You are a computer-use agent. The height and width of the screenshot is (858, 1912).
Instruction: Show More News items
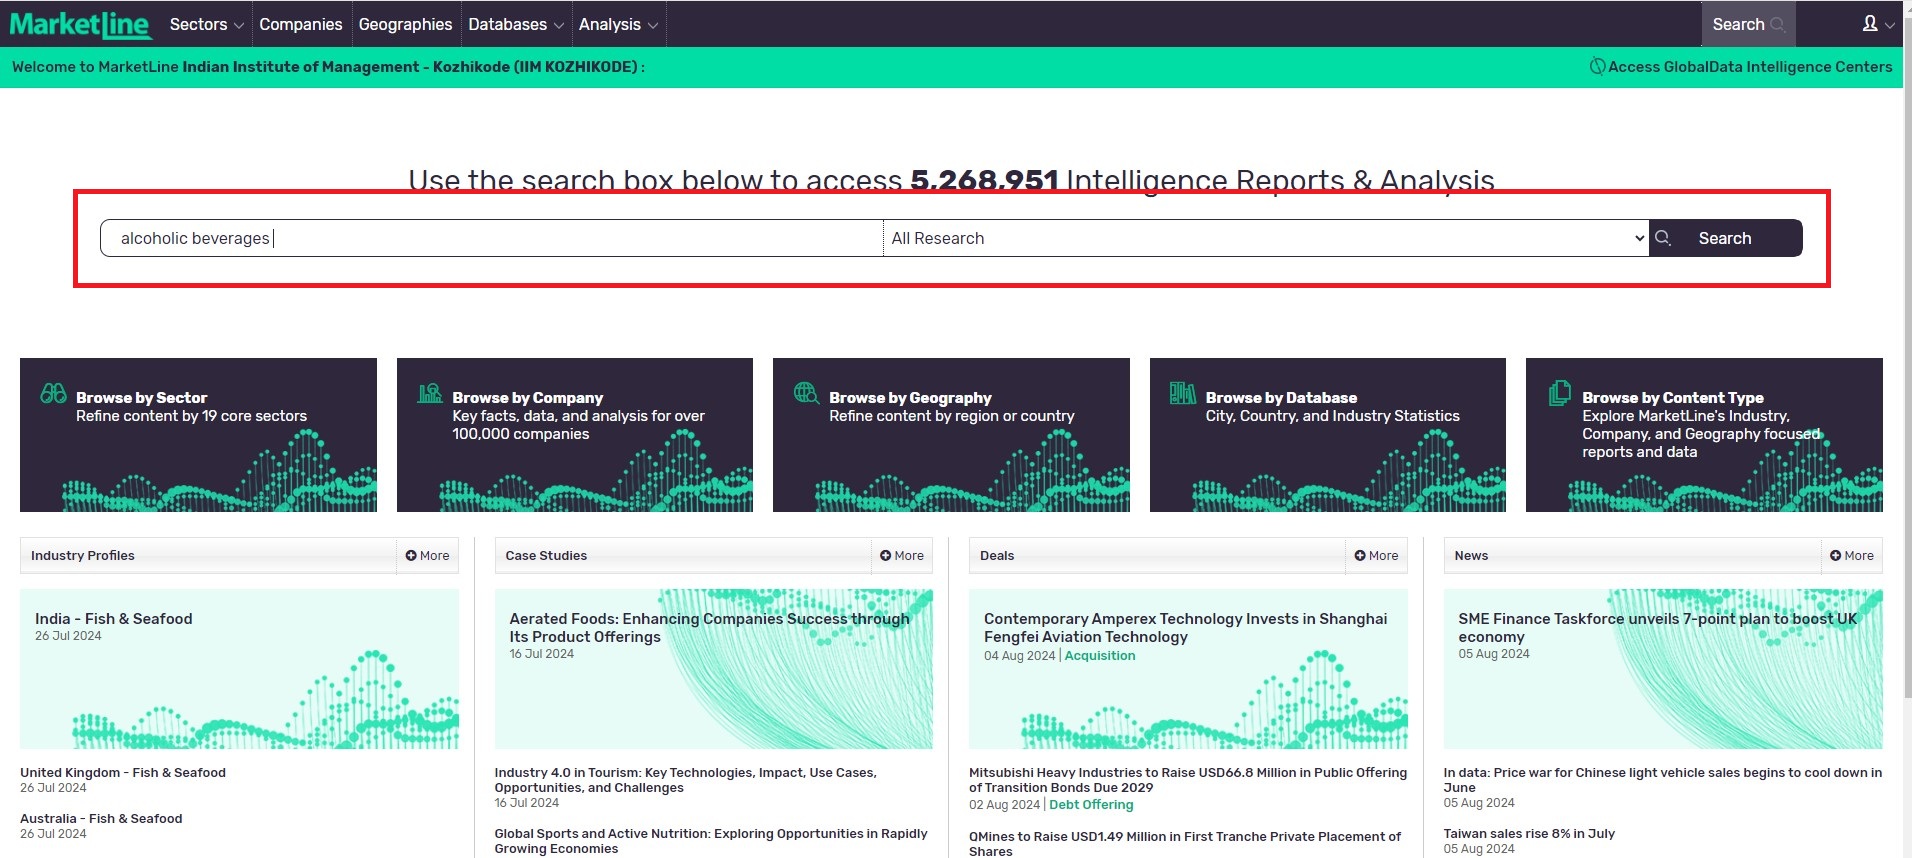pyautogui.click(x=1851, y=556)
